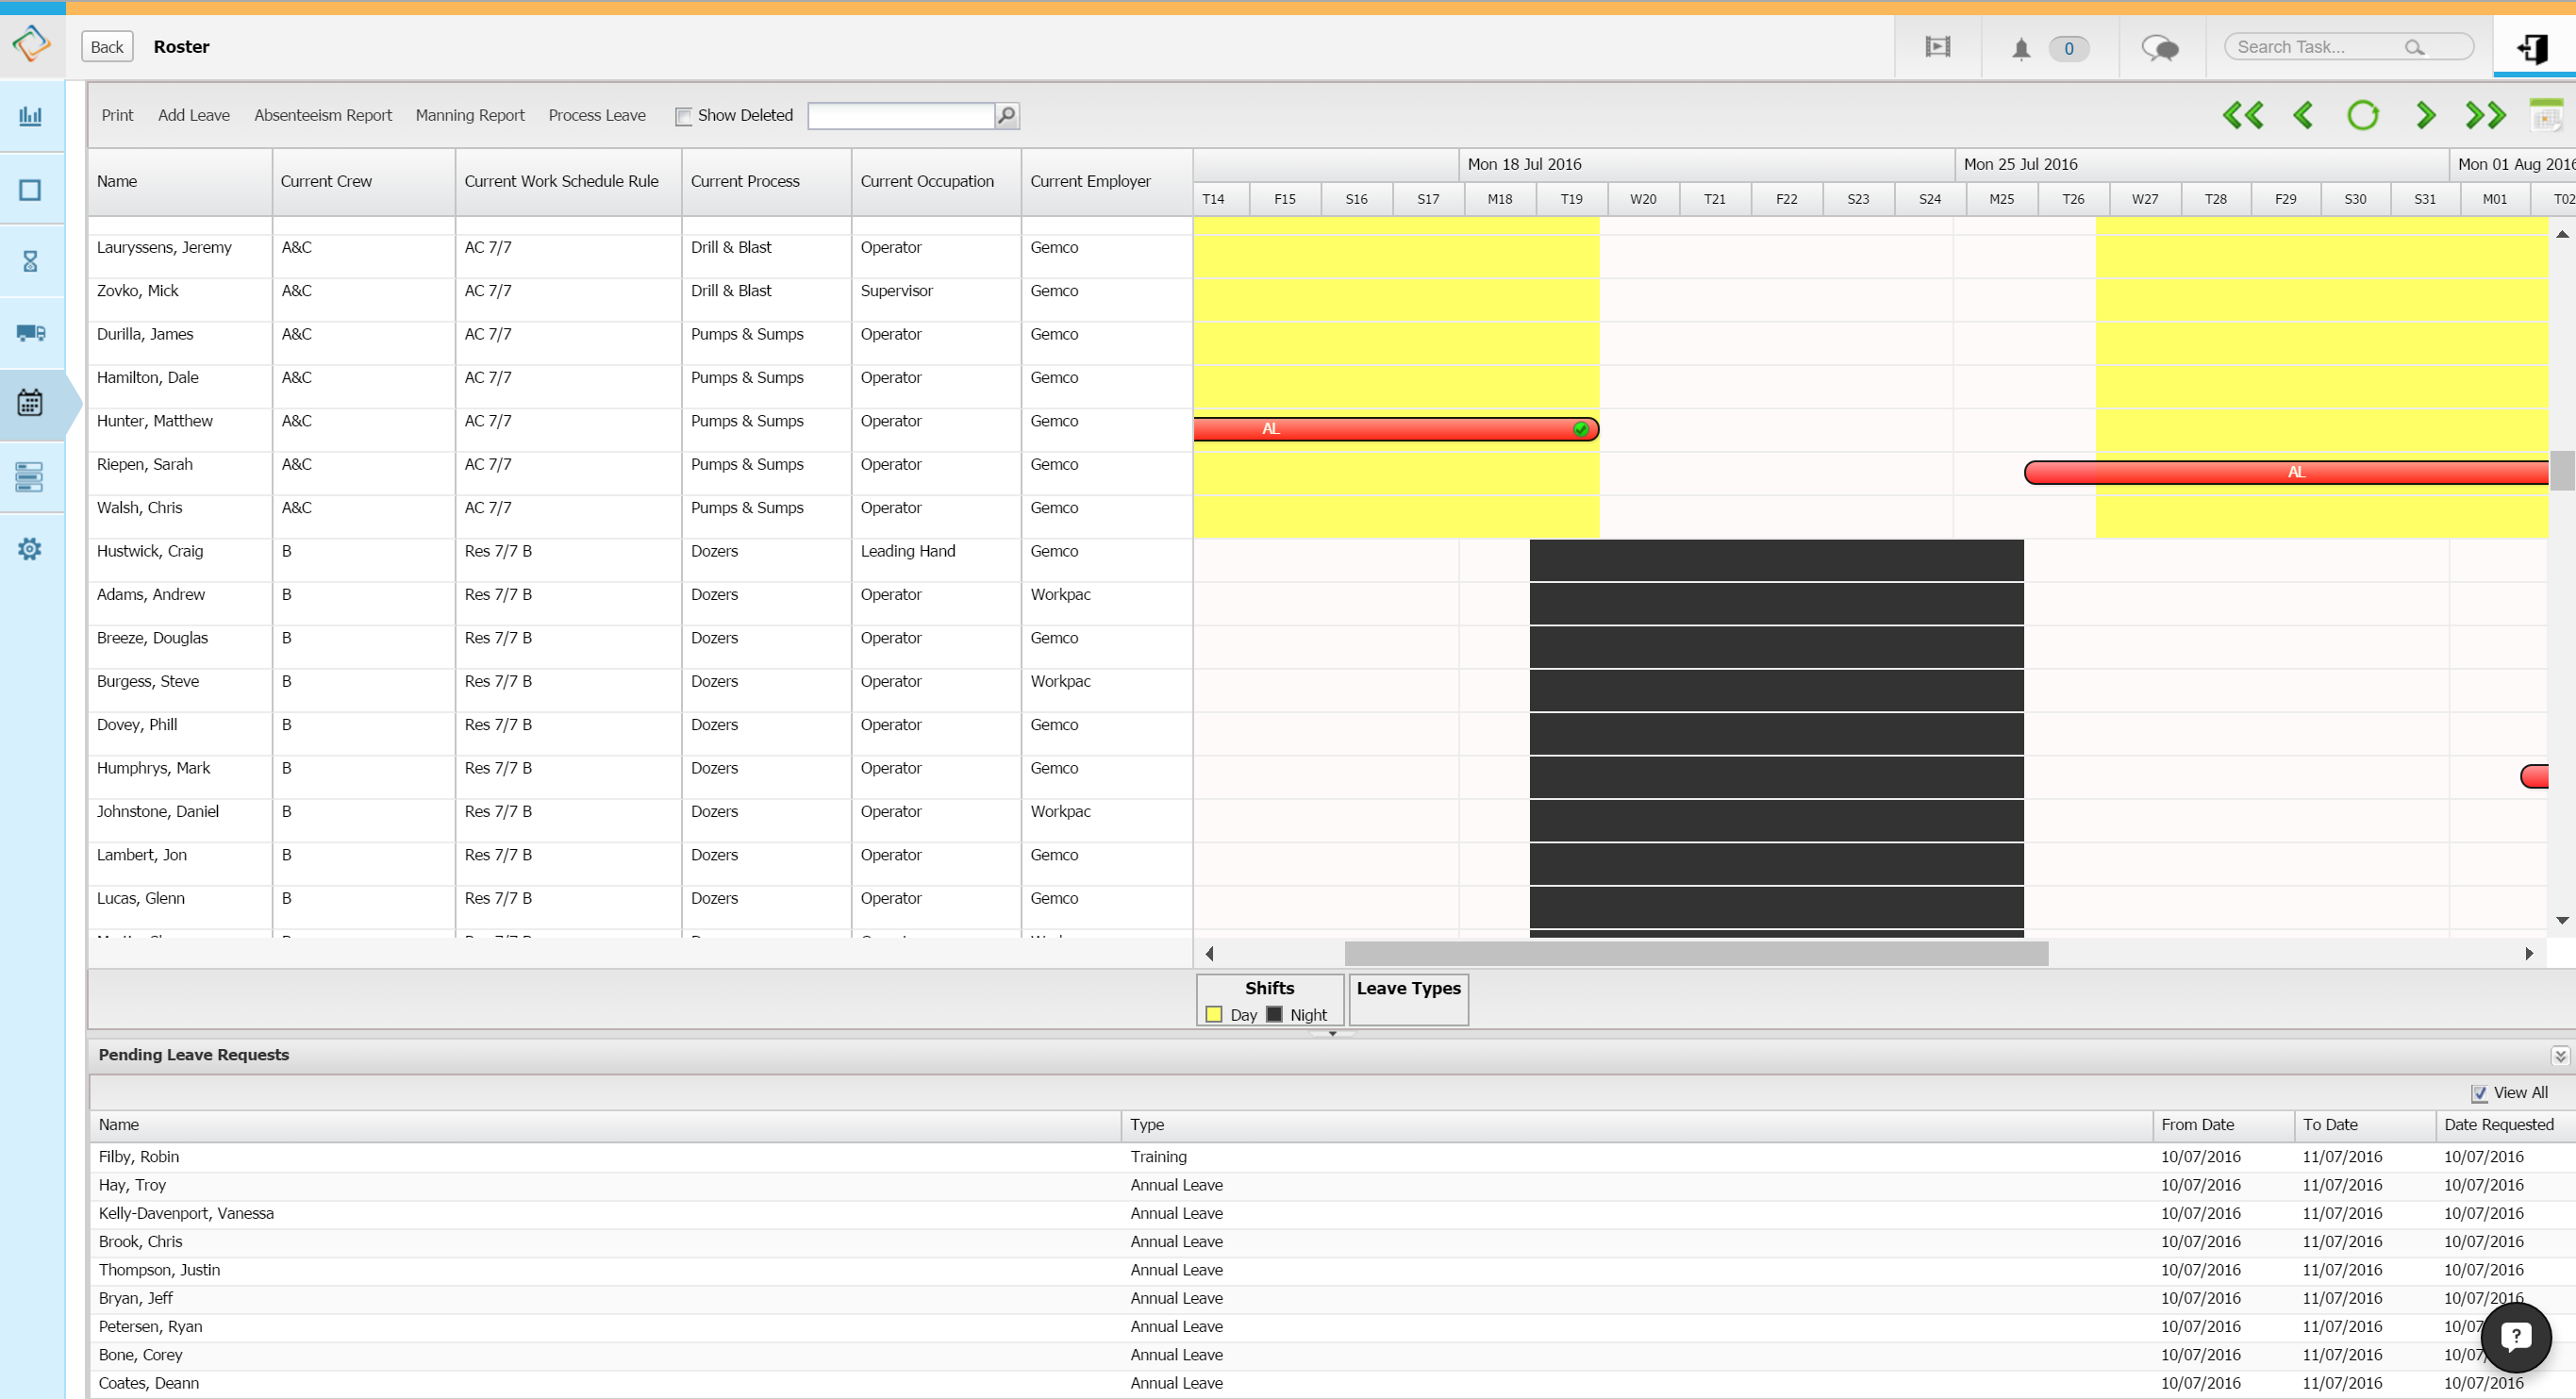
Task: Go to previous period single left arrow
Action: click(2304, 116)
